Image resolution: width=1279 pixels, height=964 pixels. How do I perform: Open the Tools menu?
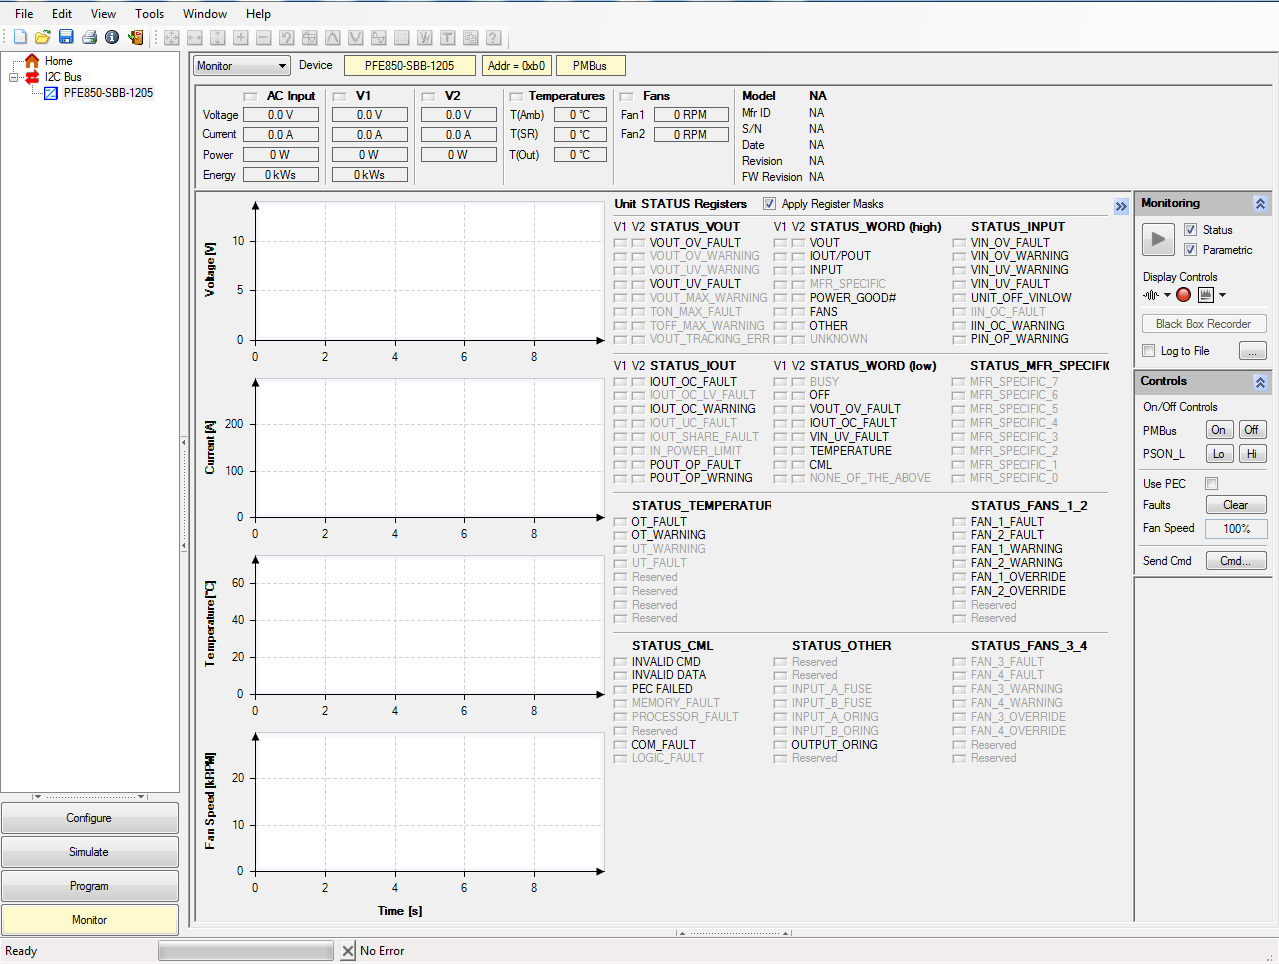[x=149, y=14]
